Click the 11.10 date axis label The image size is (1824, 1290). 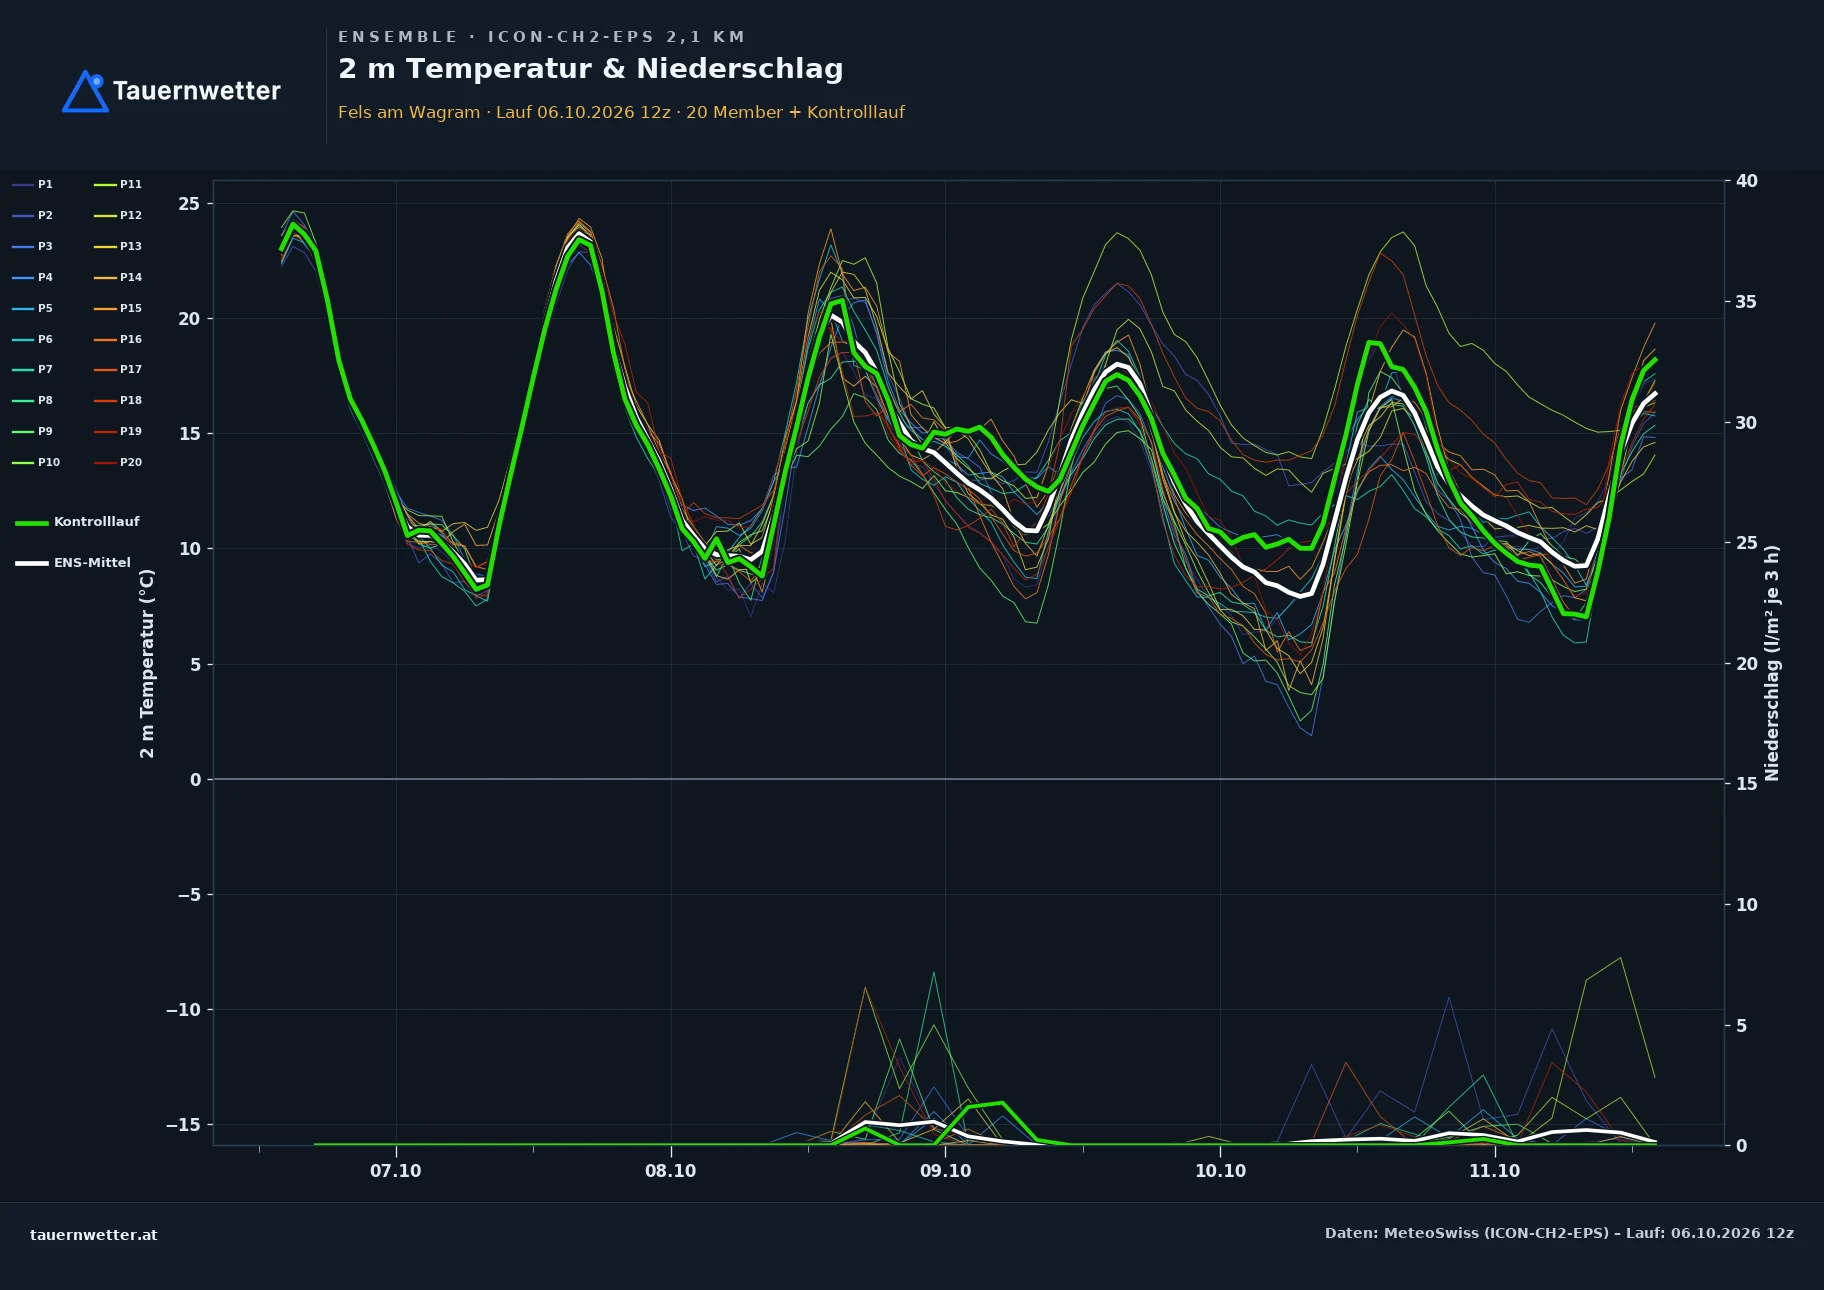(x=1495, y=1171)
